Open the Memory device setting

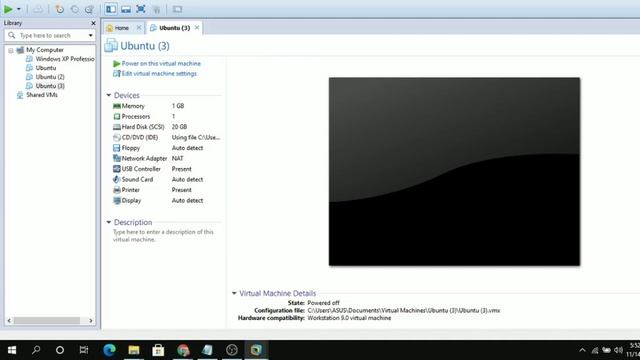(x=133, y=106)
